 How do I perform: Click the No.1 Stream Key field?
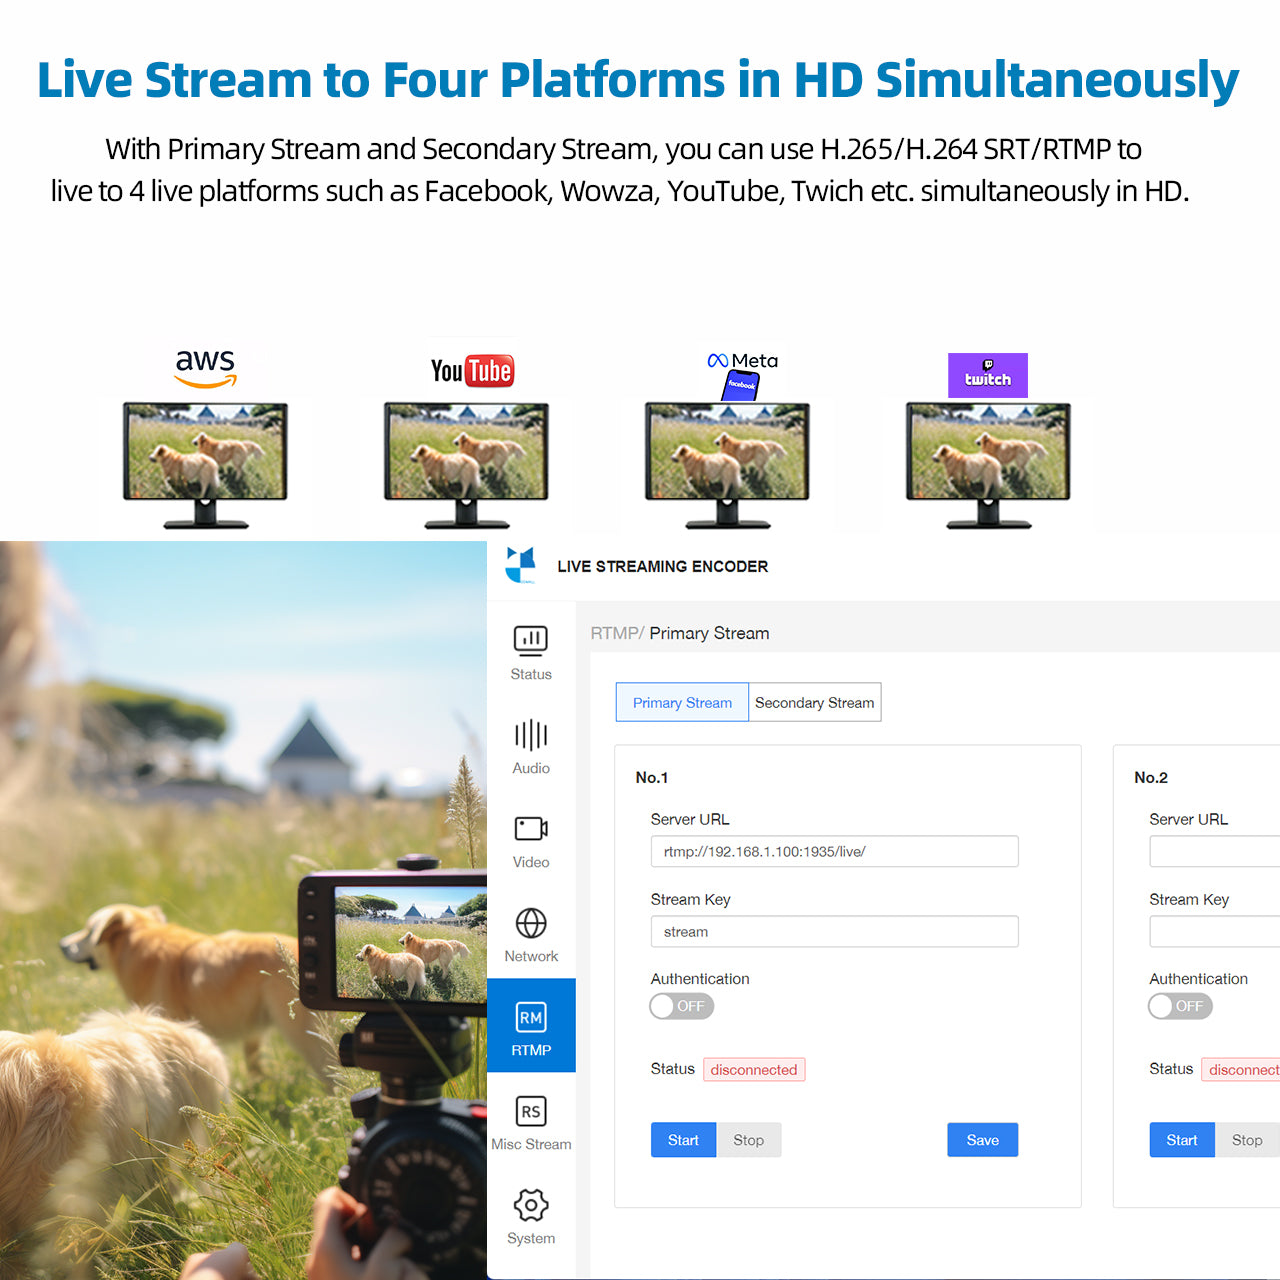835,931
